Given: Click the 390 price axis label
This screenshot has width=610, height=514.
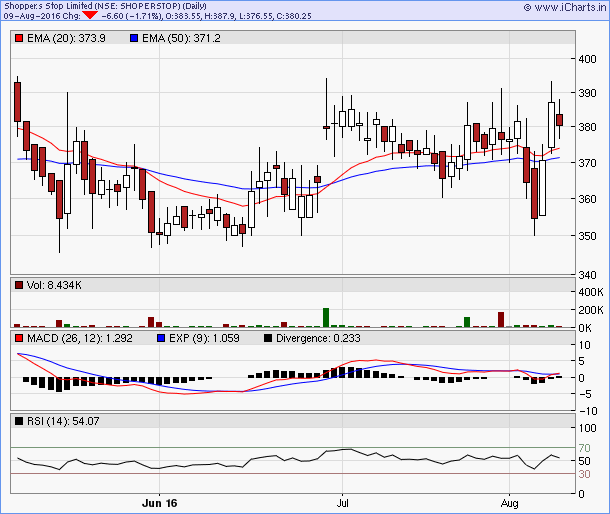Looking at the screenshot, I should 587,93.
